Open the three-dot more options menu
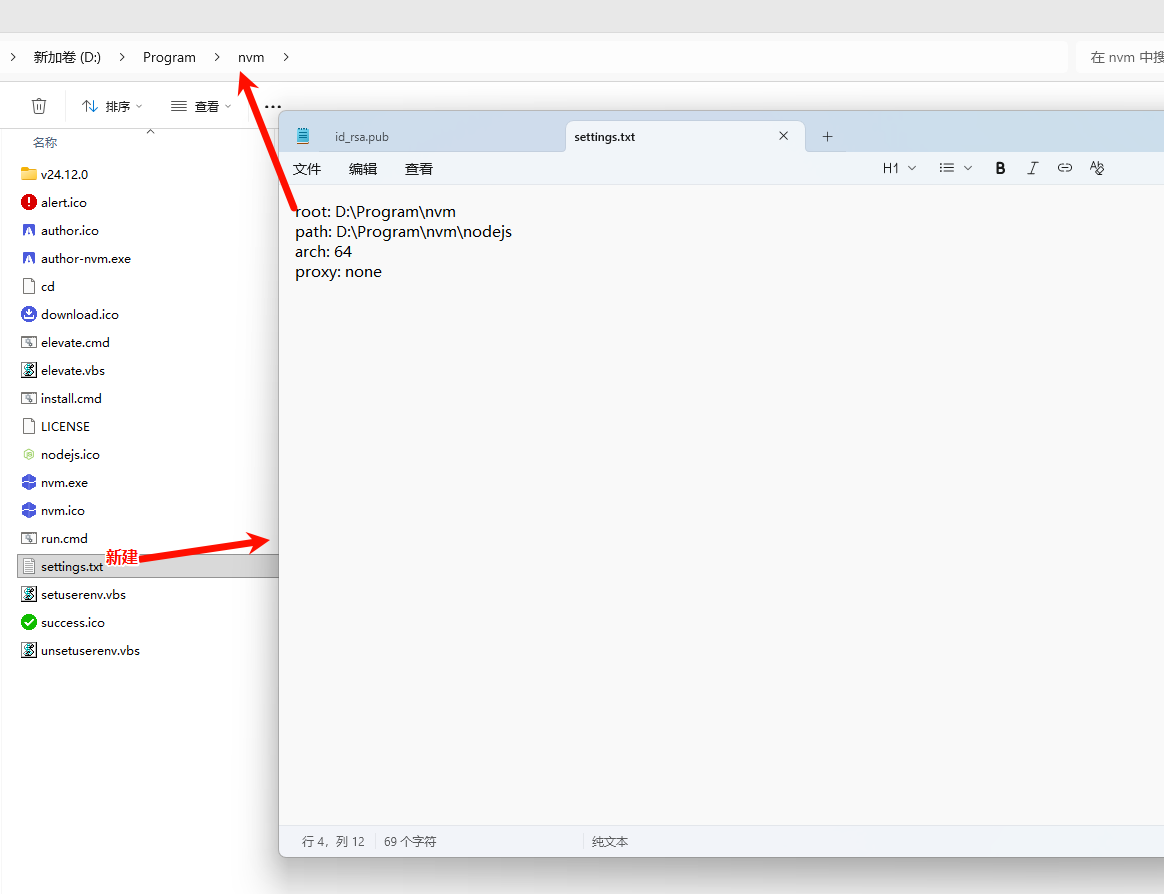Screen dimensions: 1164x894 [x=272, y=106]
